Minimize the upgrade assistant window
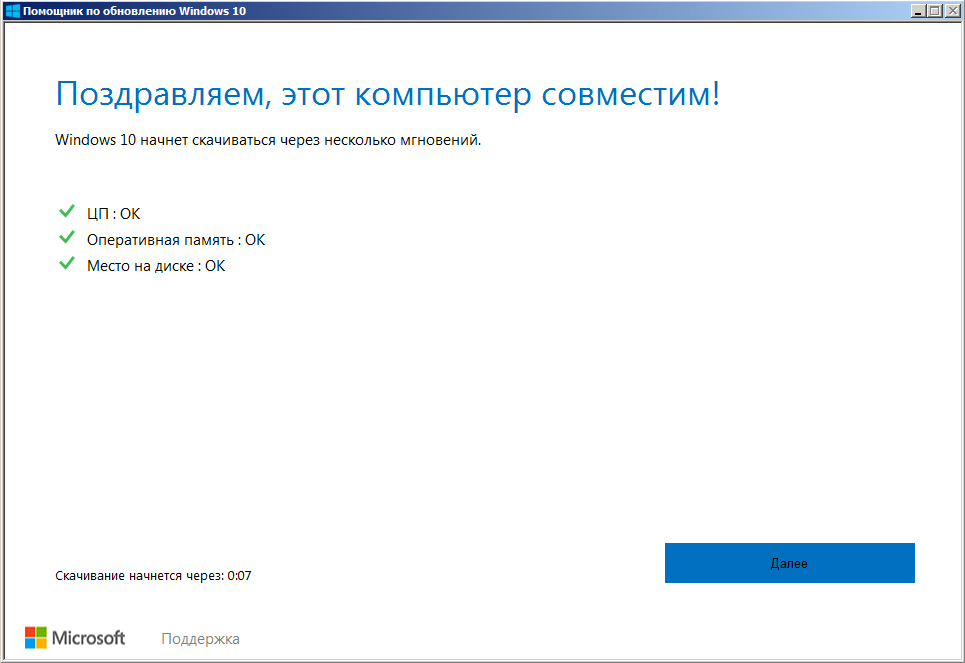Image resolution: width=965 pixels, height=663 pixels. point(918,11)
